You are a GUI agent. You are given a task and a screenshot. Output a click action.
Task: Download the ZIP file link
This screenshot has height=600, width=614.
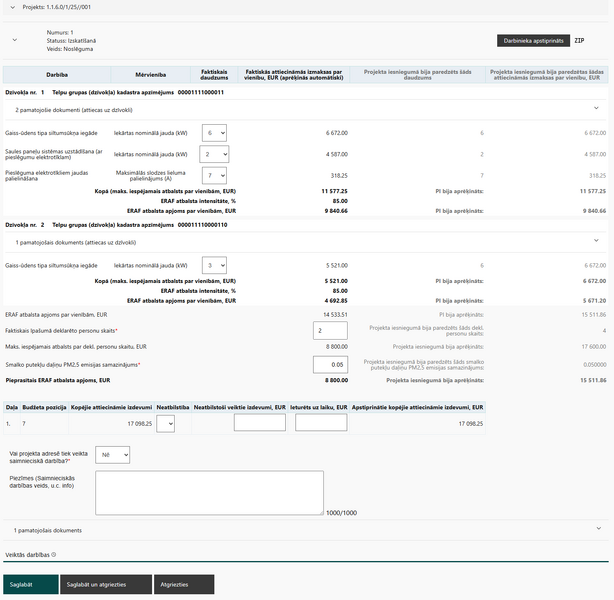coord(579,41)
